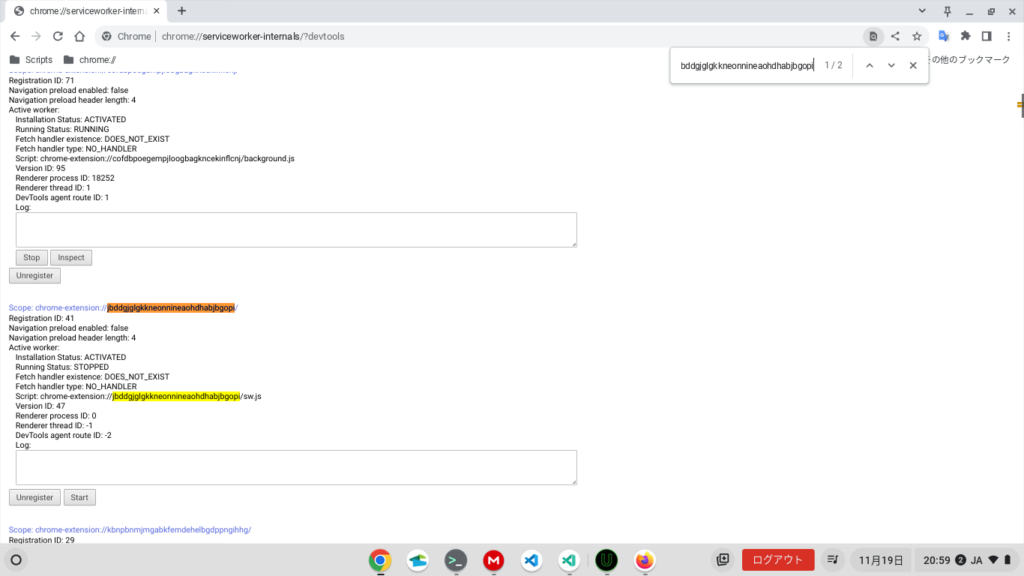
Task: Click the find-in-page search text field
Action: tap(745, 65)
